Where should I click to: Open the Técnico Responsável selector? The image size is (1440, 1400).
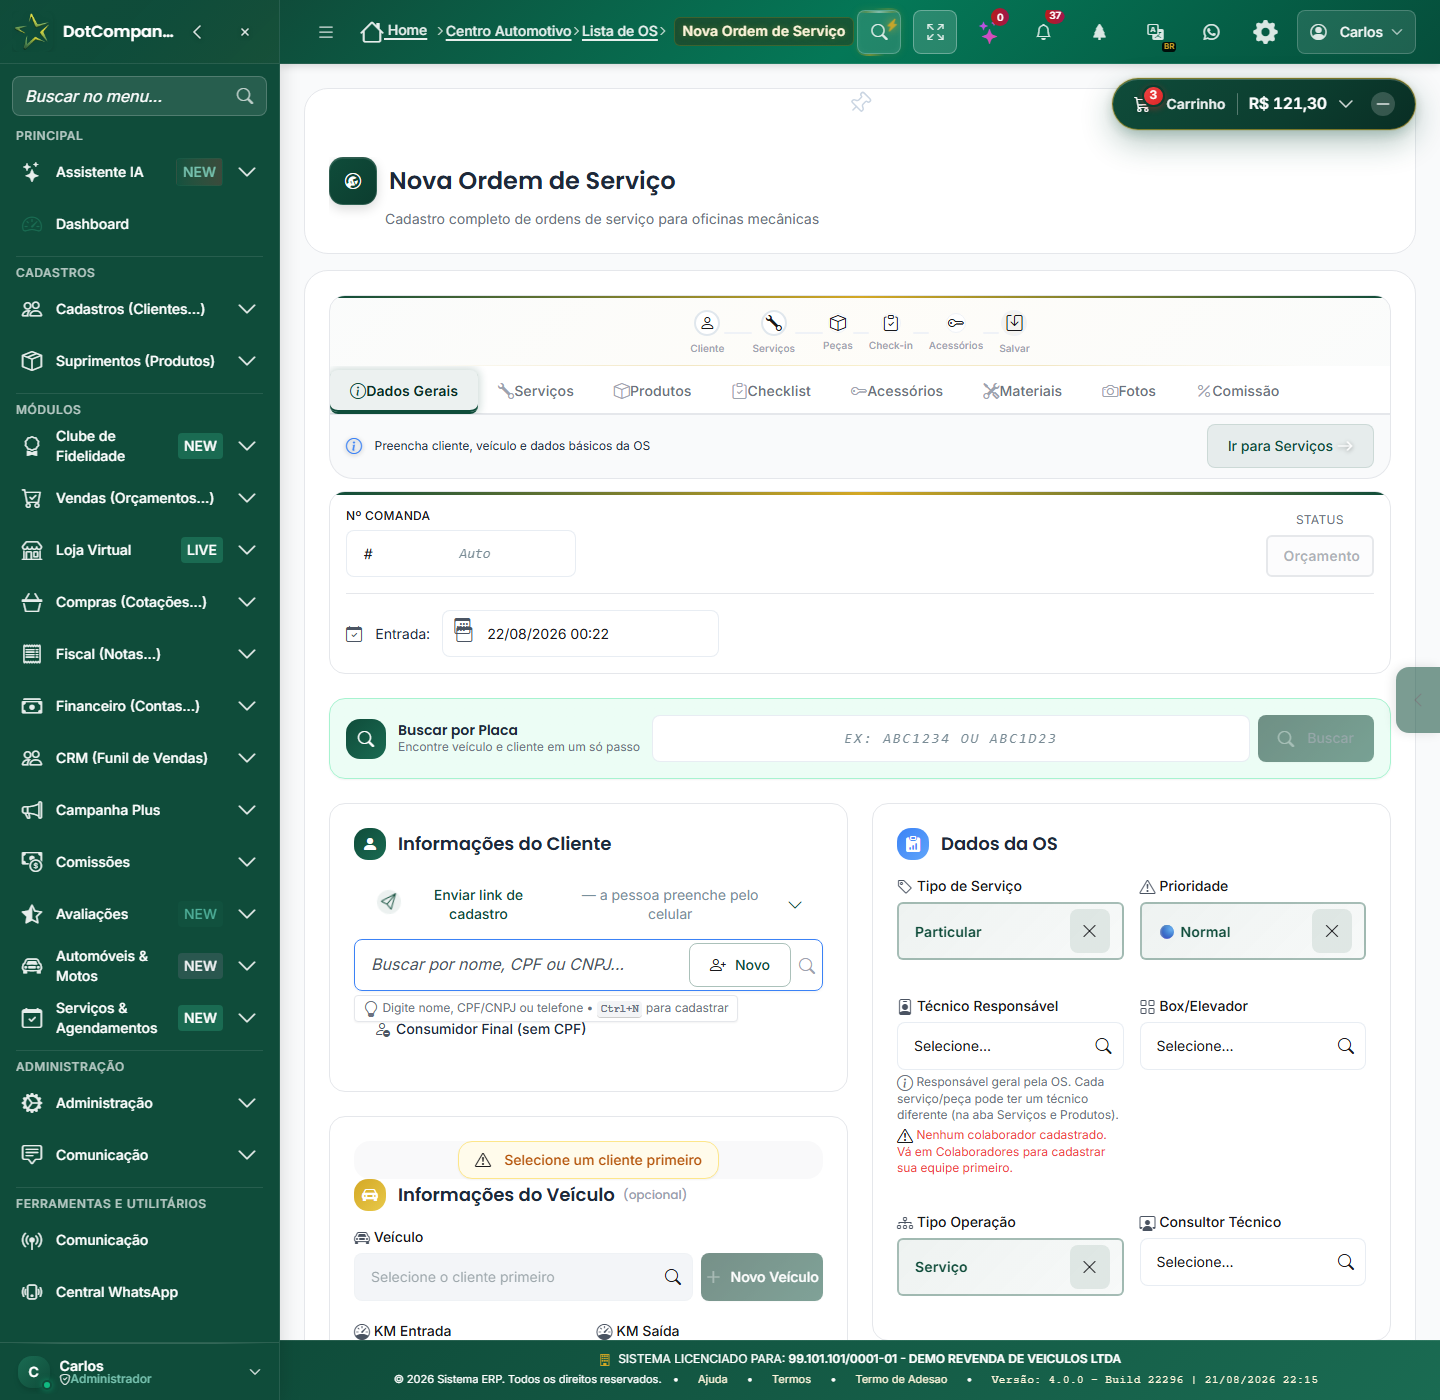click(1010, 1046)
